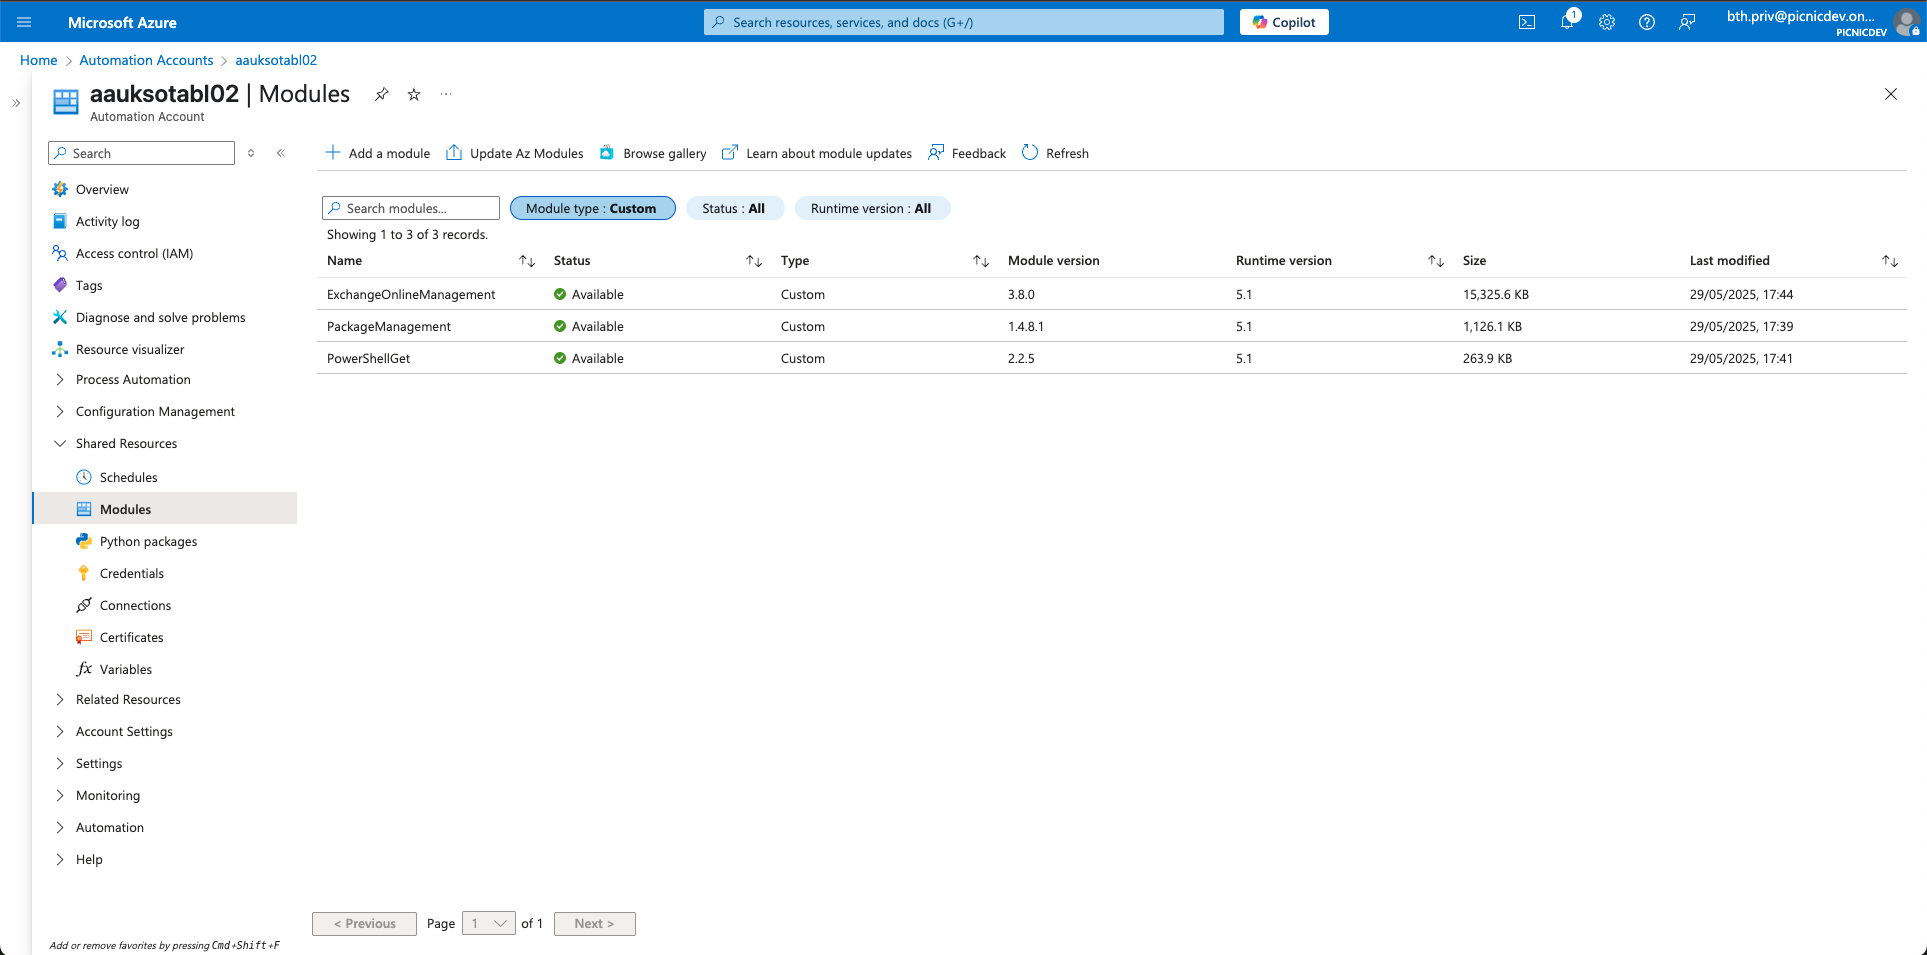Open the top bar feedback icon

[x=1687, y=22]
